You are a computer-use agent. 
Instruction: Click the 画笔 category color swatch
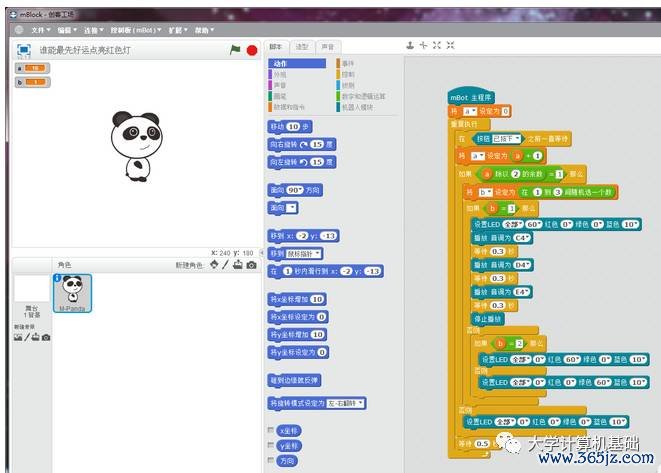271,94
